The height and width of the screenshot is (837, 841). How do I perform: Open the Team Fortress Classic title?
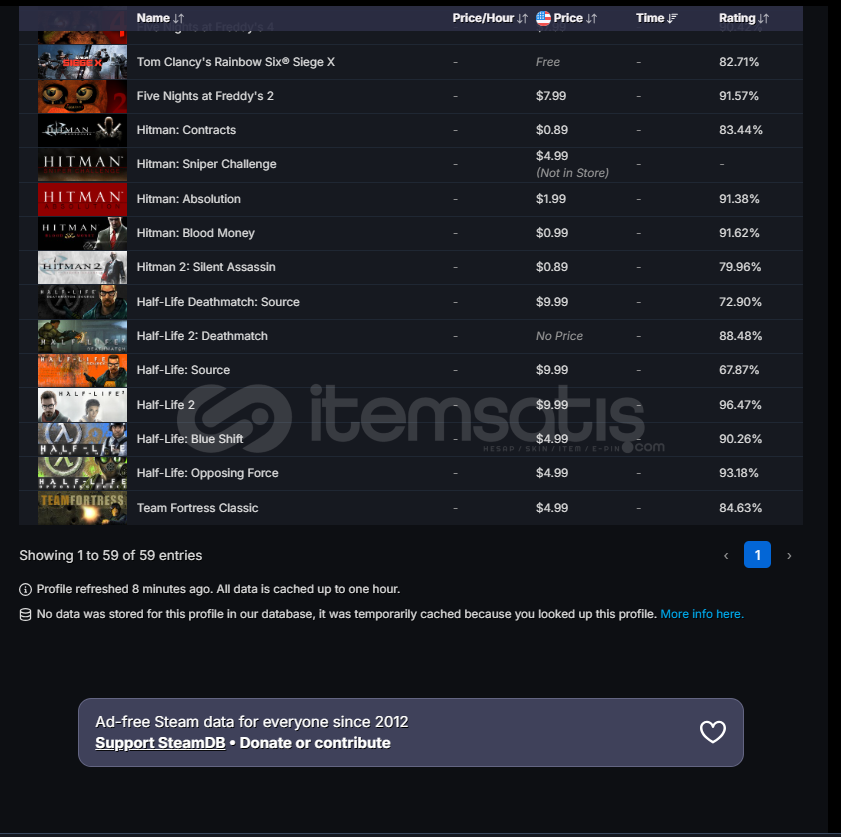[197, 508]
